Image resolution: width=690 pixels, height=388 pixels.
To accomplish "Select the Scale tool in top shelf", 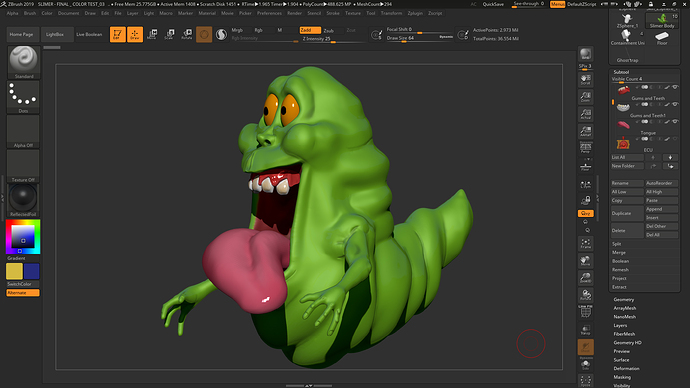I will pos(169,34).
